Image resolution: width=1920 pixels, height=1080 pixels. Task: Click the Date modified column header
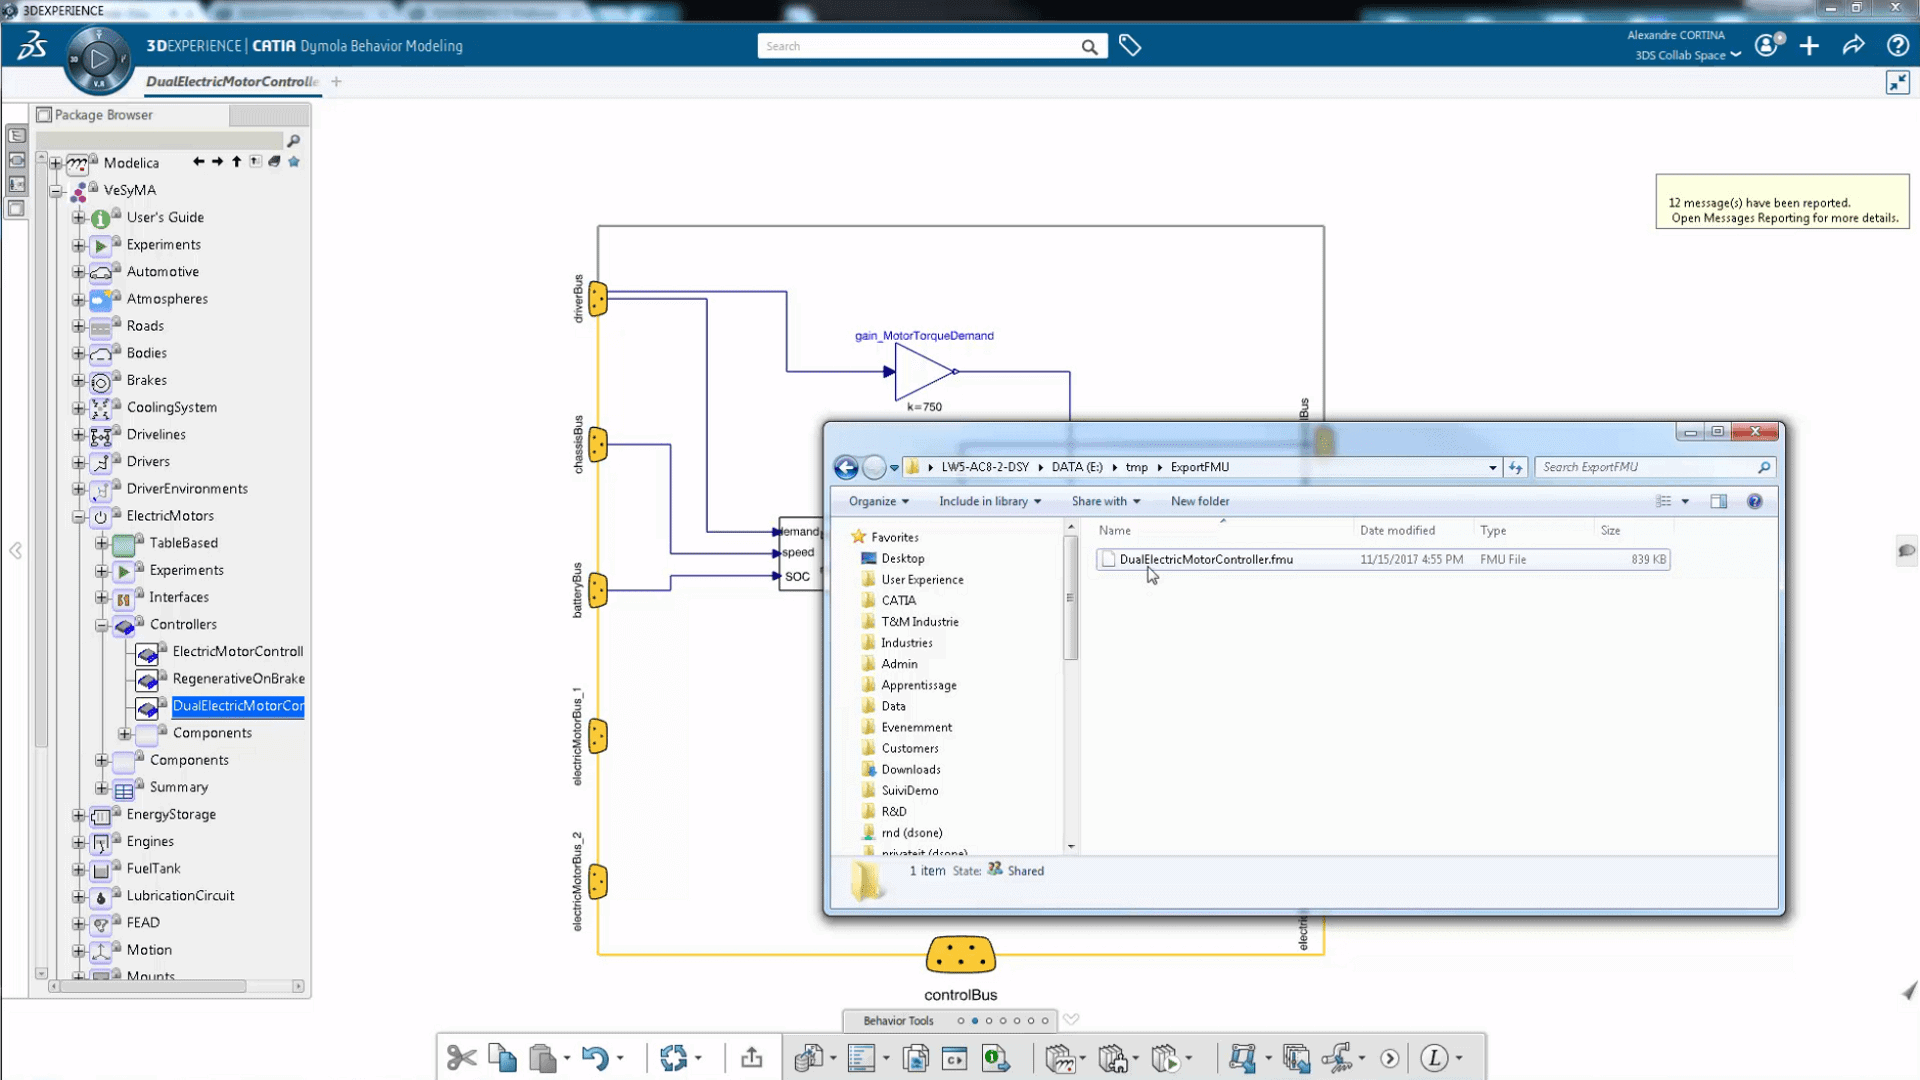(1396, 530)
